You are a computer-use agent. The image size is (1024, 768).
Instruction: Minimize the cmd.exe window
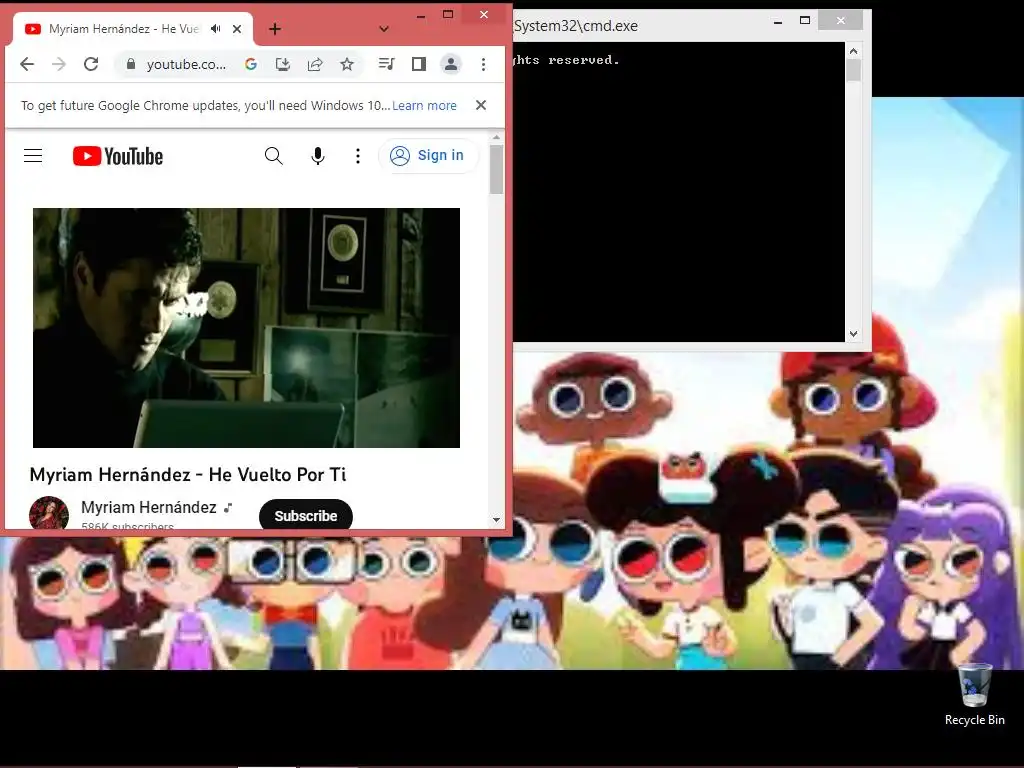[778, 22]
